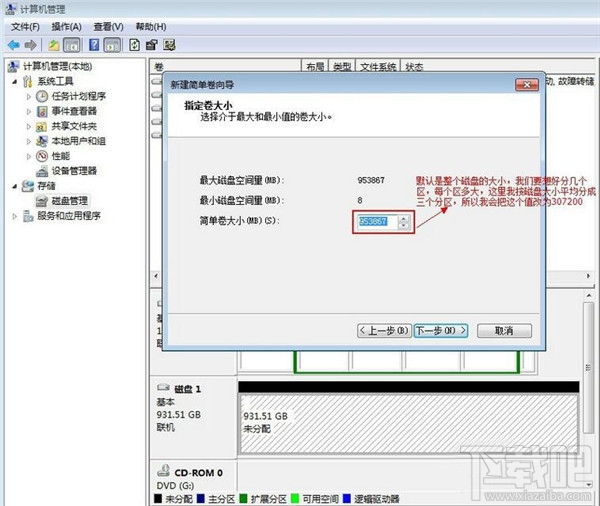Click the dark blue 主分区 legend swatch
Image resolution: width=600 pixels, height=506 pixels.
(201, 498)
